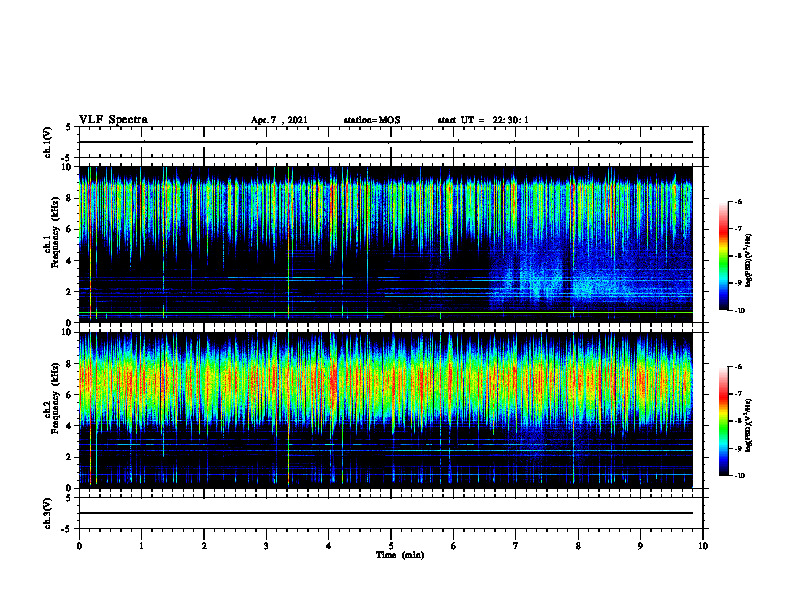The width and height of the screenshot is (792, 612).
Task: Click the "station=MOS" header label
Action: tap(372, 120)
